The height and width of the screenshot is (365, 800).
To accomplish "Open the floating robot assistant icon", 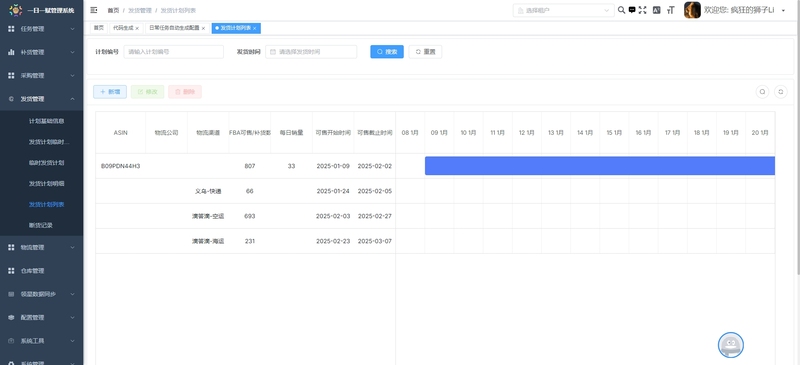I will pos(731,345).
